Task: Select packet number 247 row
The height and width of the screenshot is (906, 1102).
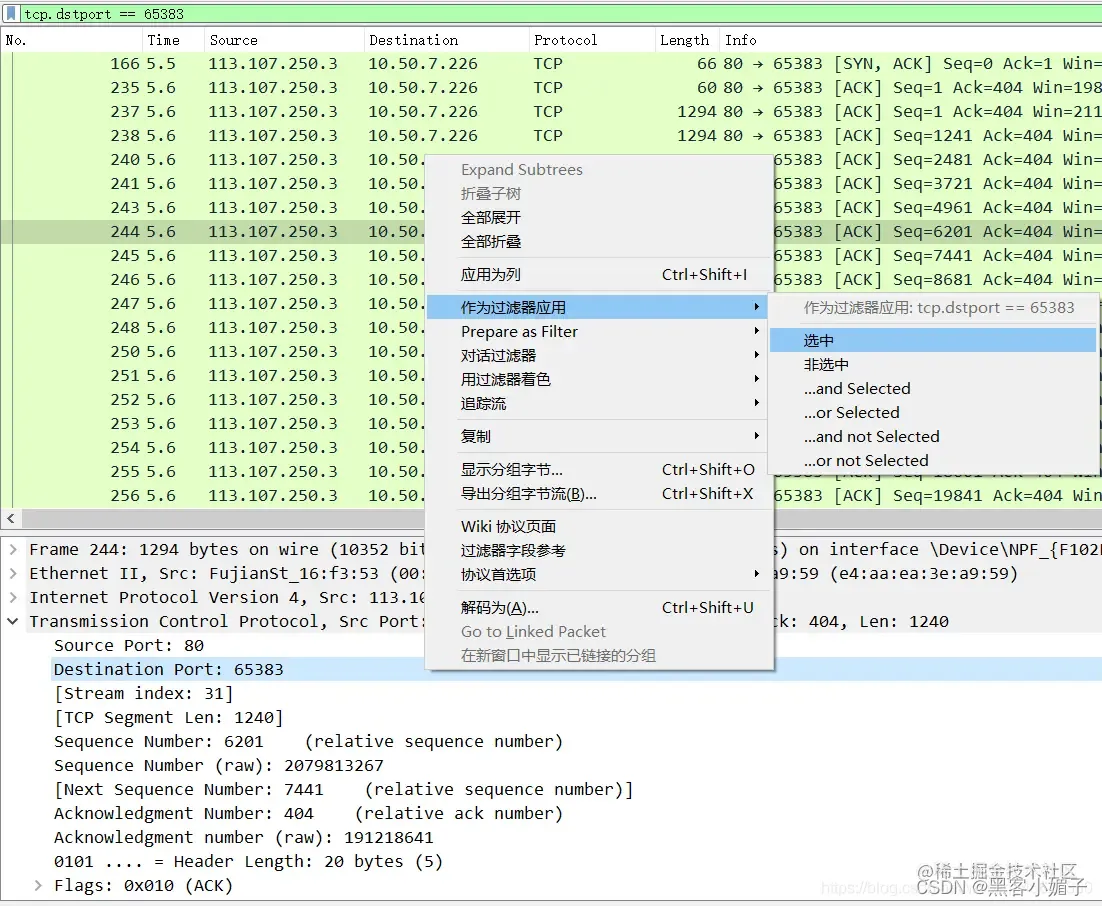Action: click(x=212, y=304)
